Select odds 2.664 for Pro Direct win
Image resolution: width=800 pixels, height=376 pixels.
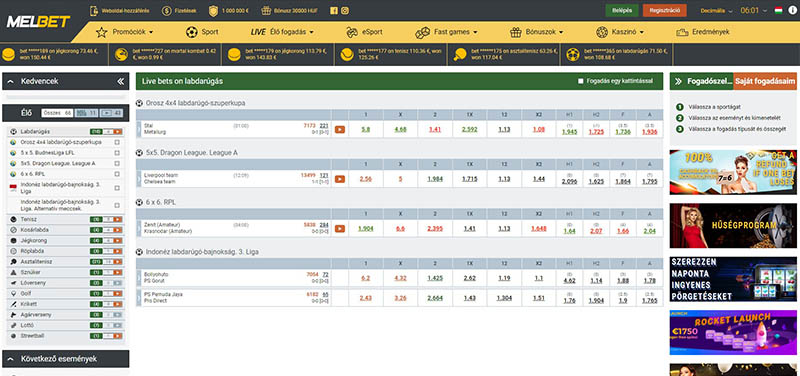click(435, 298)
